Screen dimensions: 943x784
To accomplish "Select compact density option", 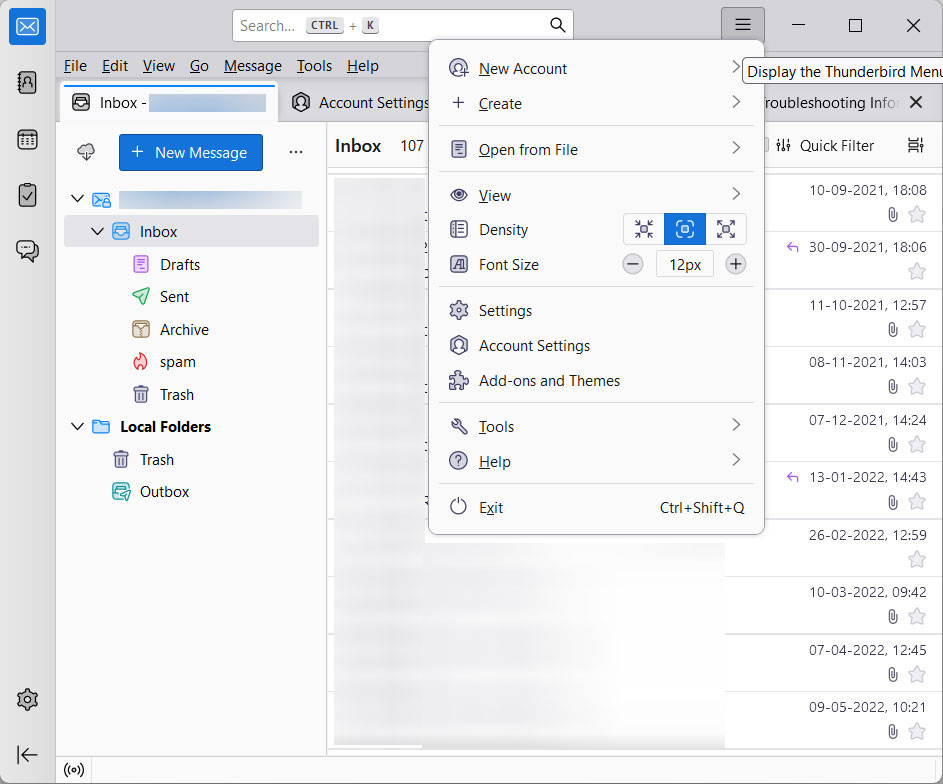I will click(644, 230).
